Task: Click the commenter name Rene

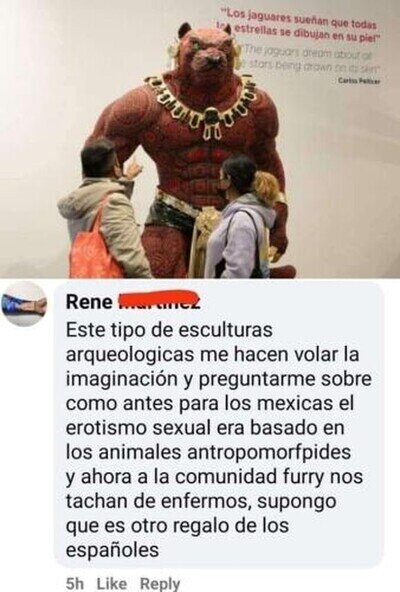Action: point(89,302)
